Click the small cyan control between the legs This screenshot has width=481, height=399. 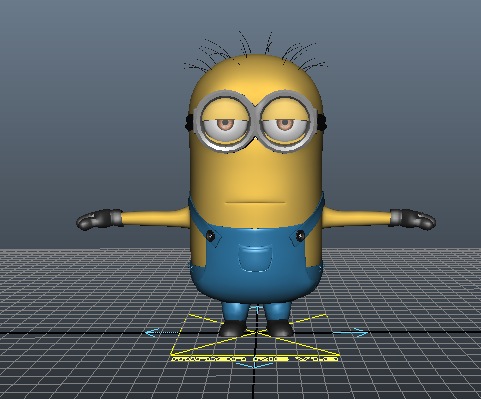(x=257, y=309)
